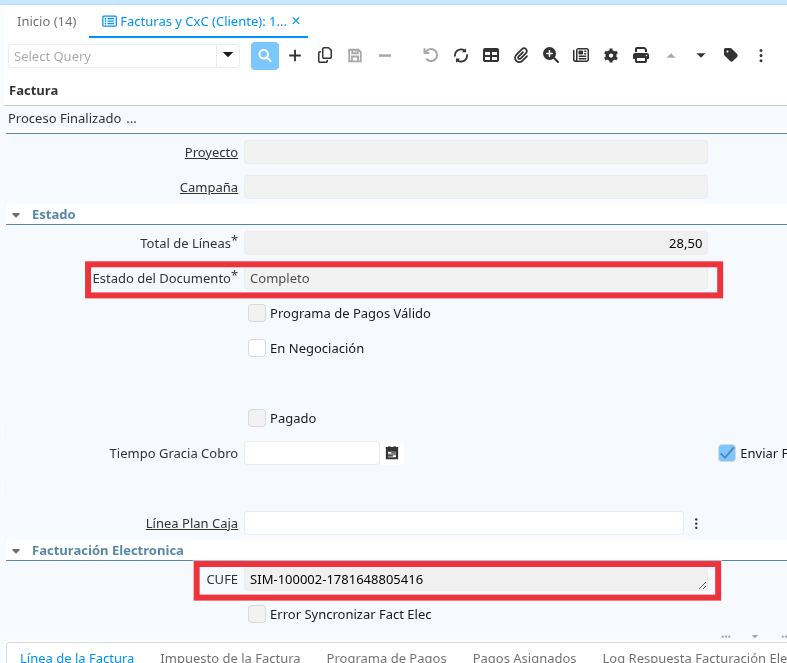787x663 pixels.
Task: Open the detail tabs dropdown arrow
Action: [x=755, y=636]
